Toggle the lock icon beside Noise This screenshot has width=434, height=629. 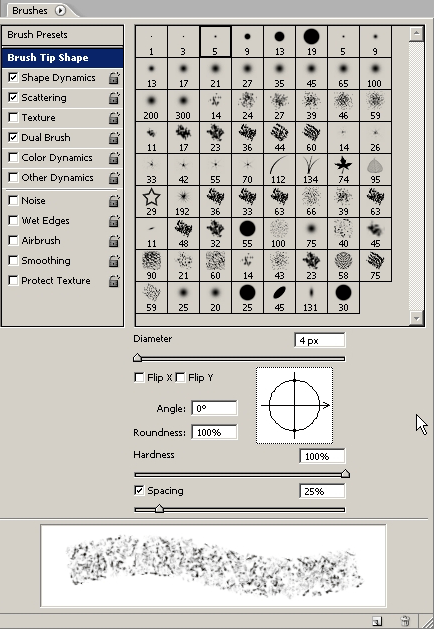pyautogui.click(x=114, y=201)
